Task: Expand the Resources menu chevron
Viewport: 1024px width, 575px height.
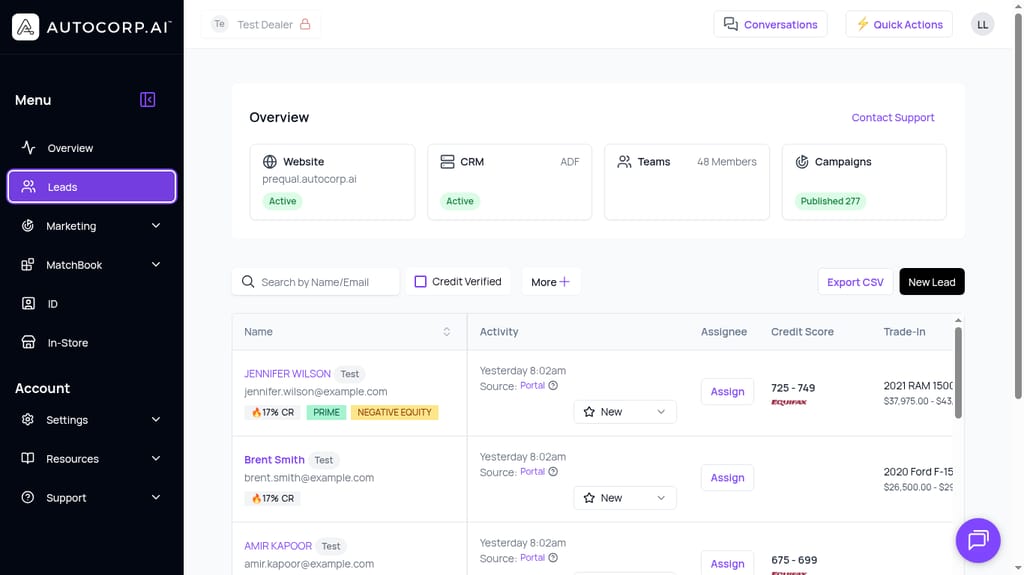Action: click(x=156, y=458)
